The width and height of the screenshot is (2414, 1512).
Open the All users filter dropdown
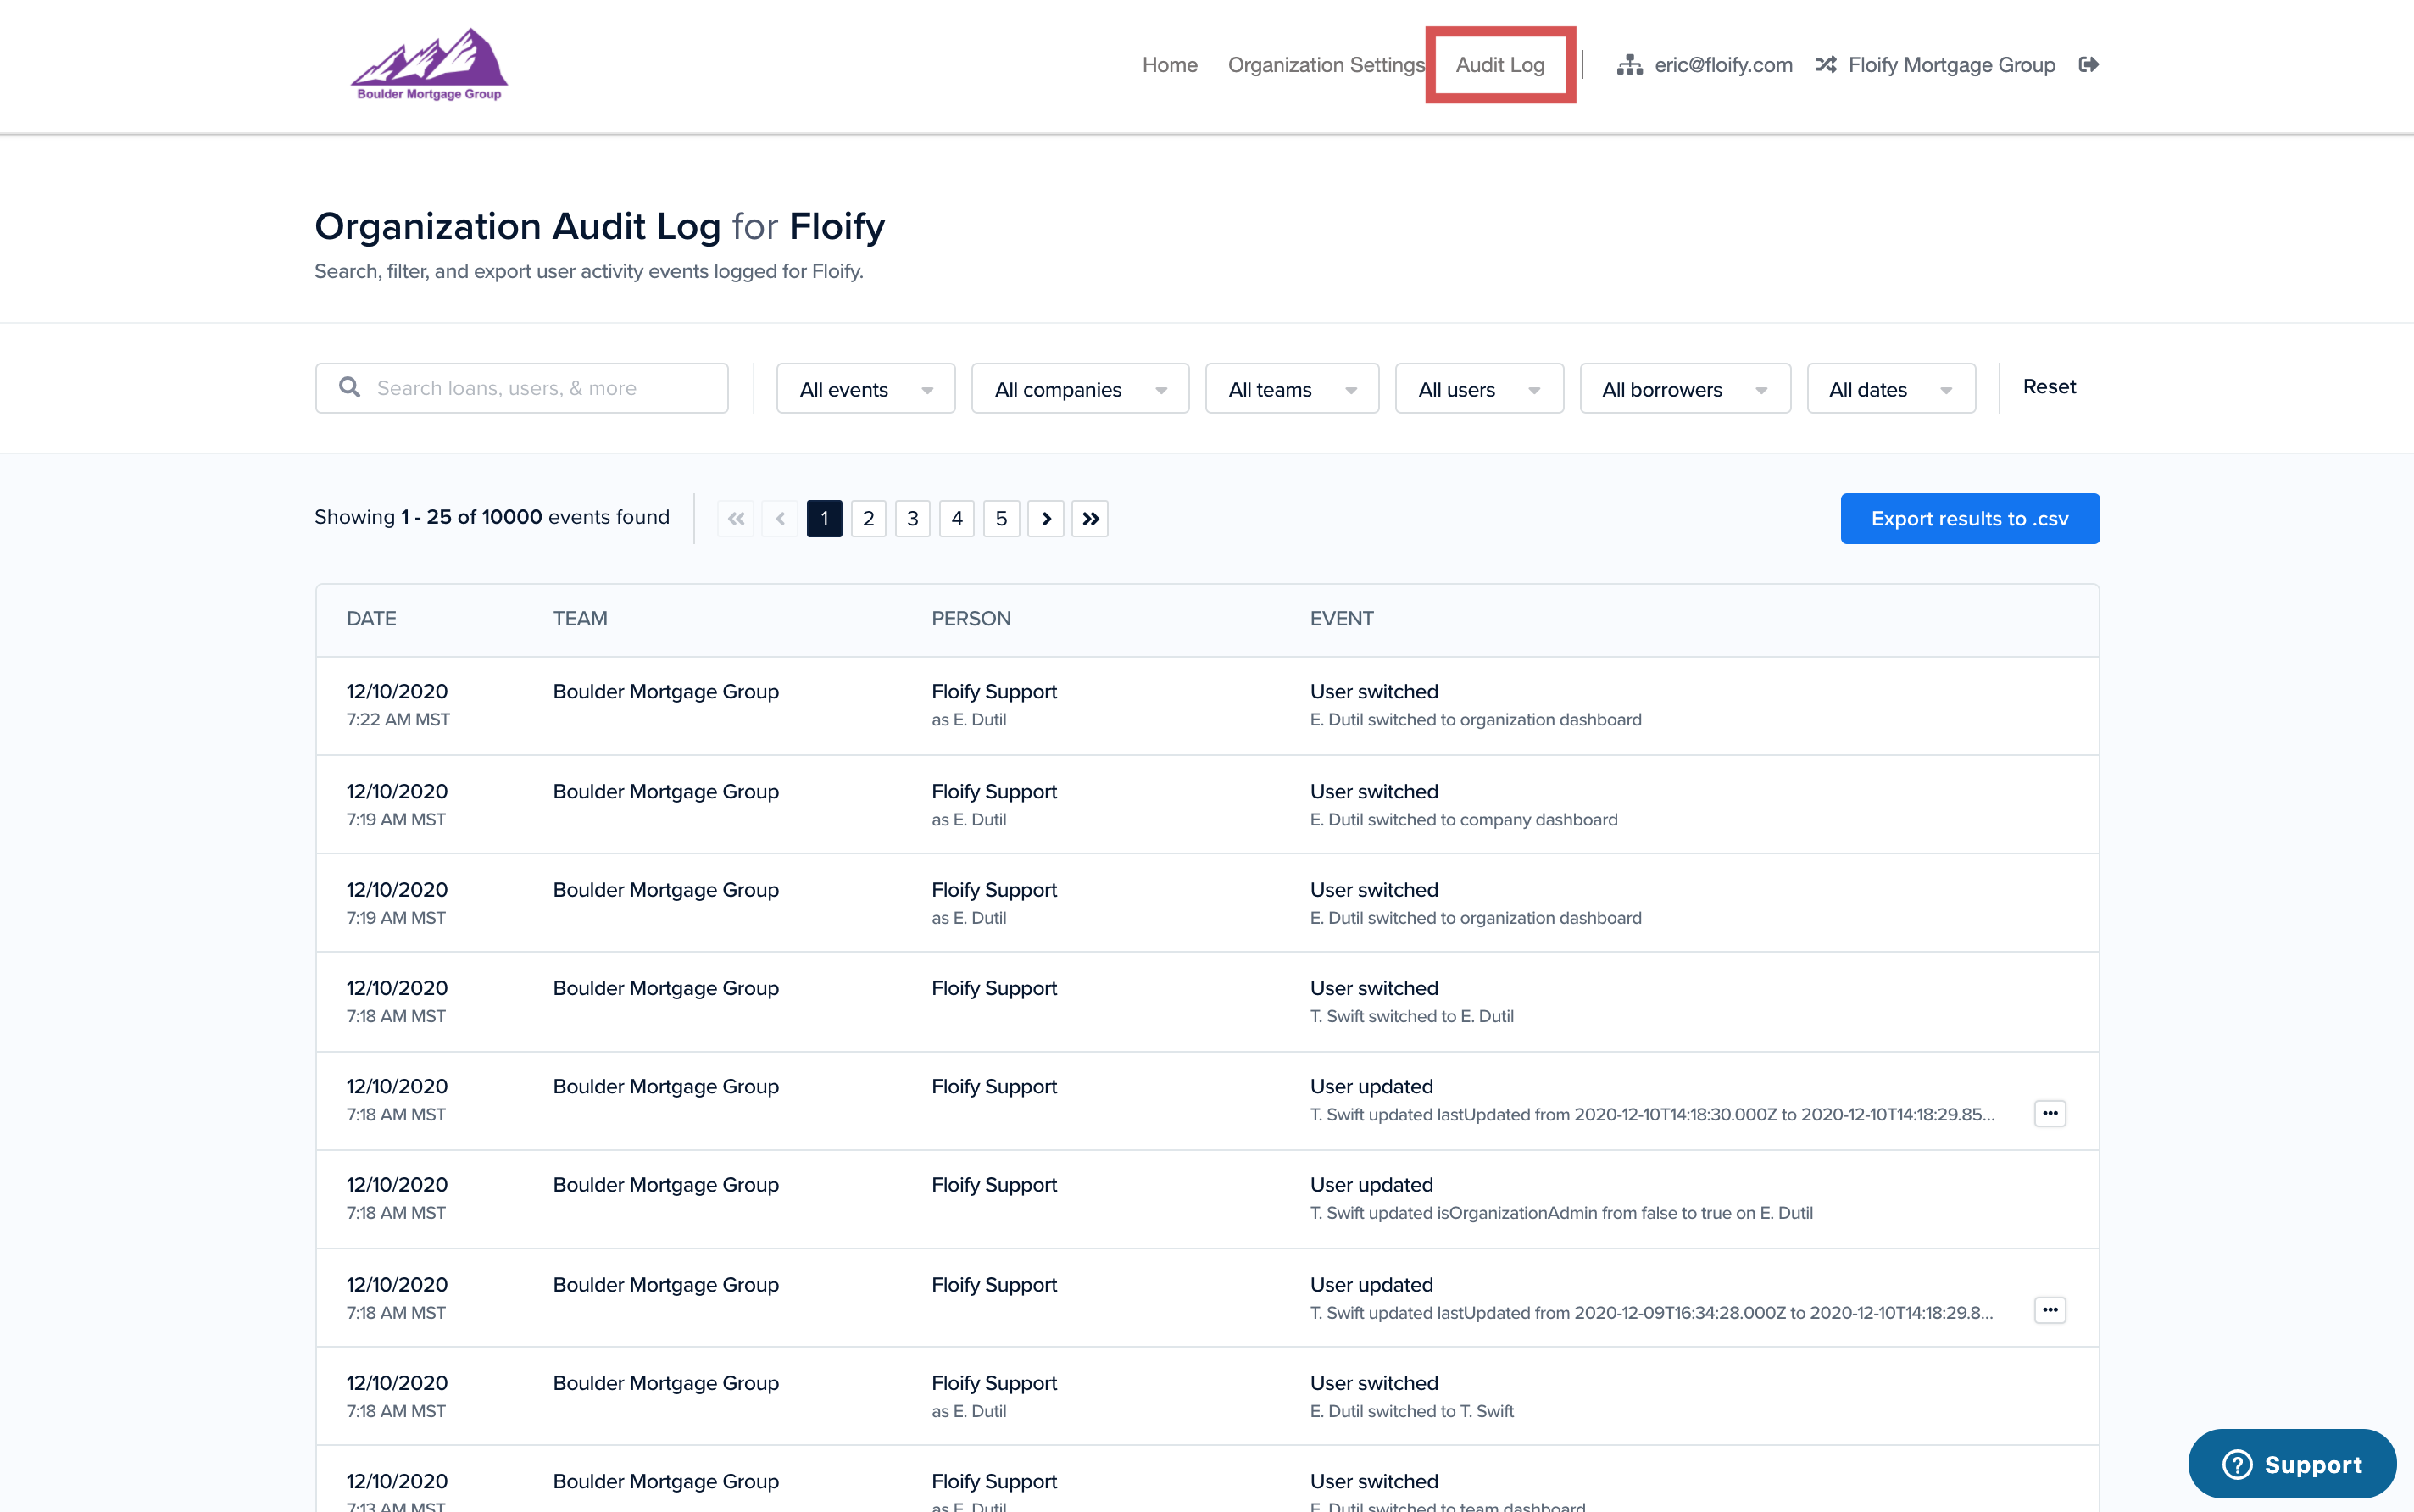click(x=1478, y=389)
